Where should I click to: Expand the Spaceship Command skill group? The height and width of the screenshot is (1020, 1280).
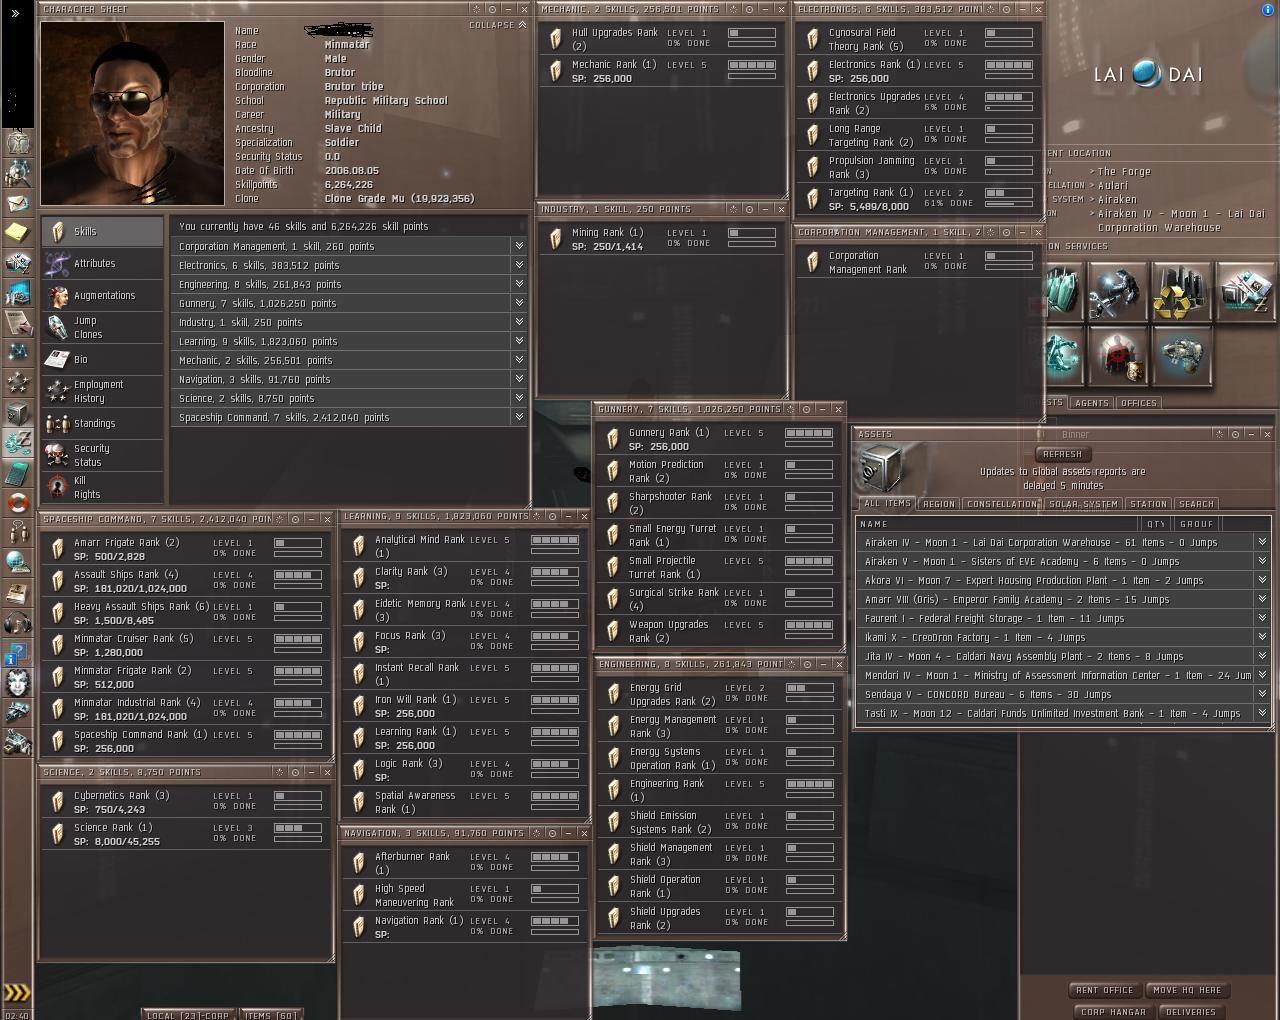(519, 417)
